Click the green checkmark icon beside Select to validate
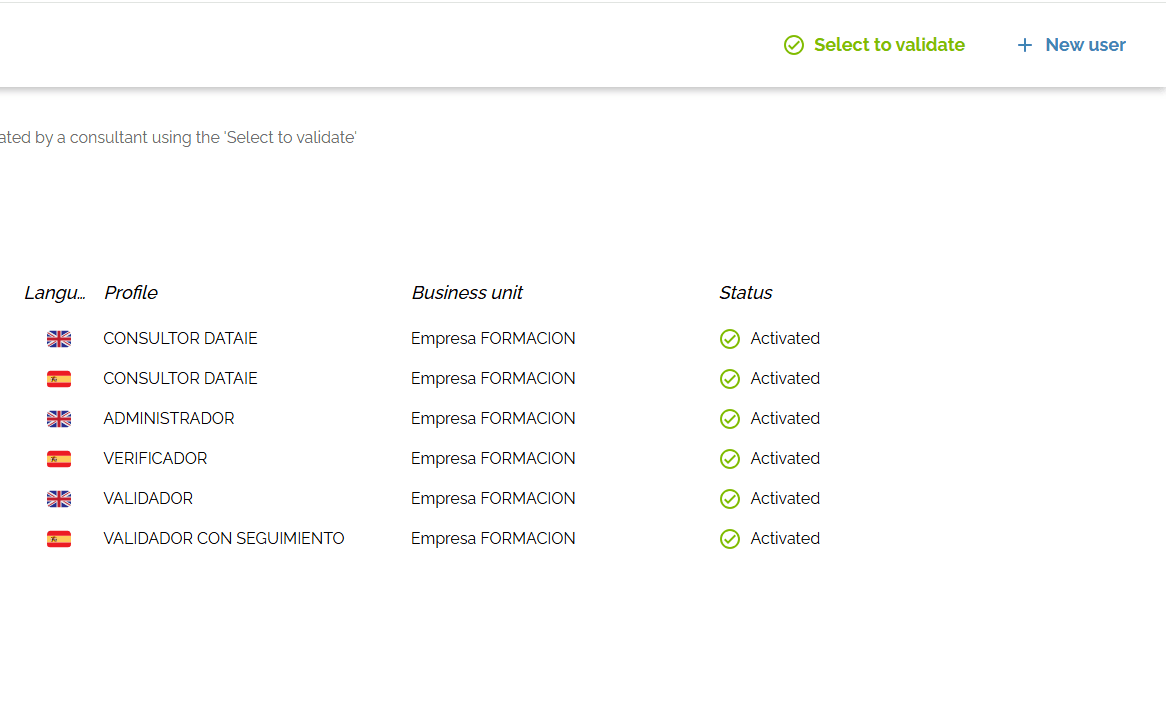 [793, 45]
